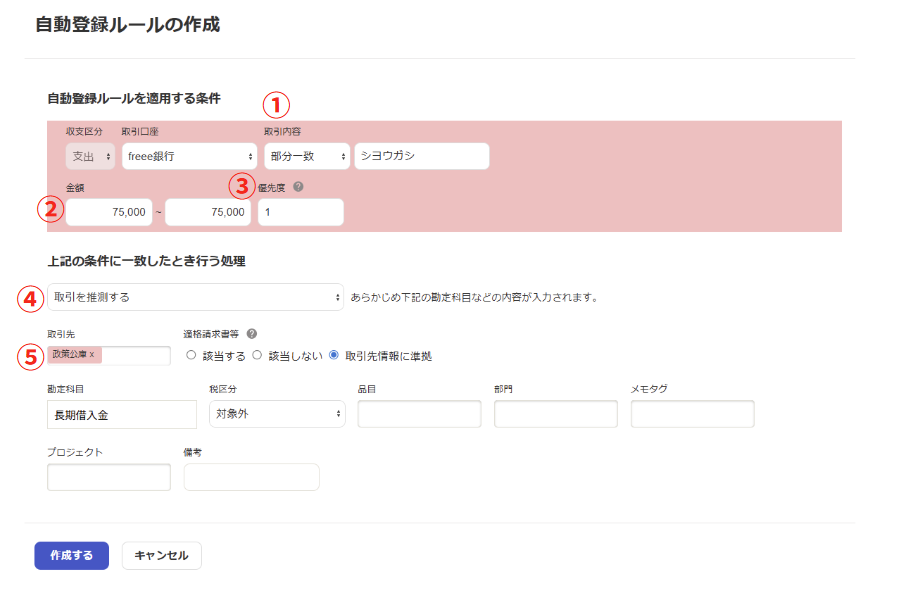Open the 取引を推測する action dropdown
913x590 pixels.
[x=195, y=297]
